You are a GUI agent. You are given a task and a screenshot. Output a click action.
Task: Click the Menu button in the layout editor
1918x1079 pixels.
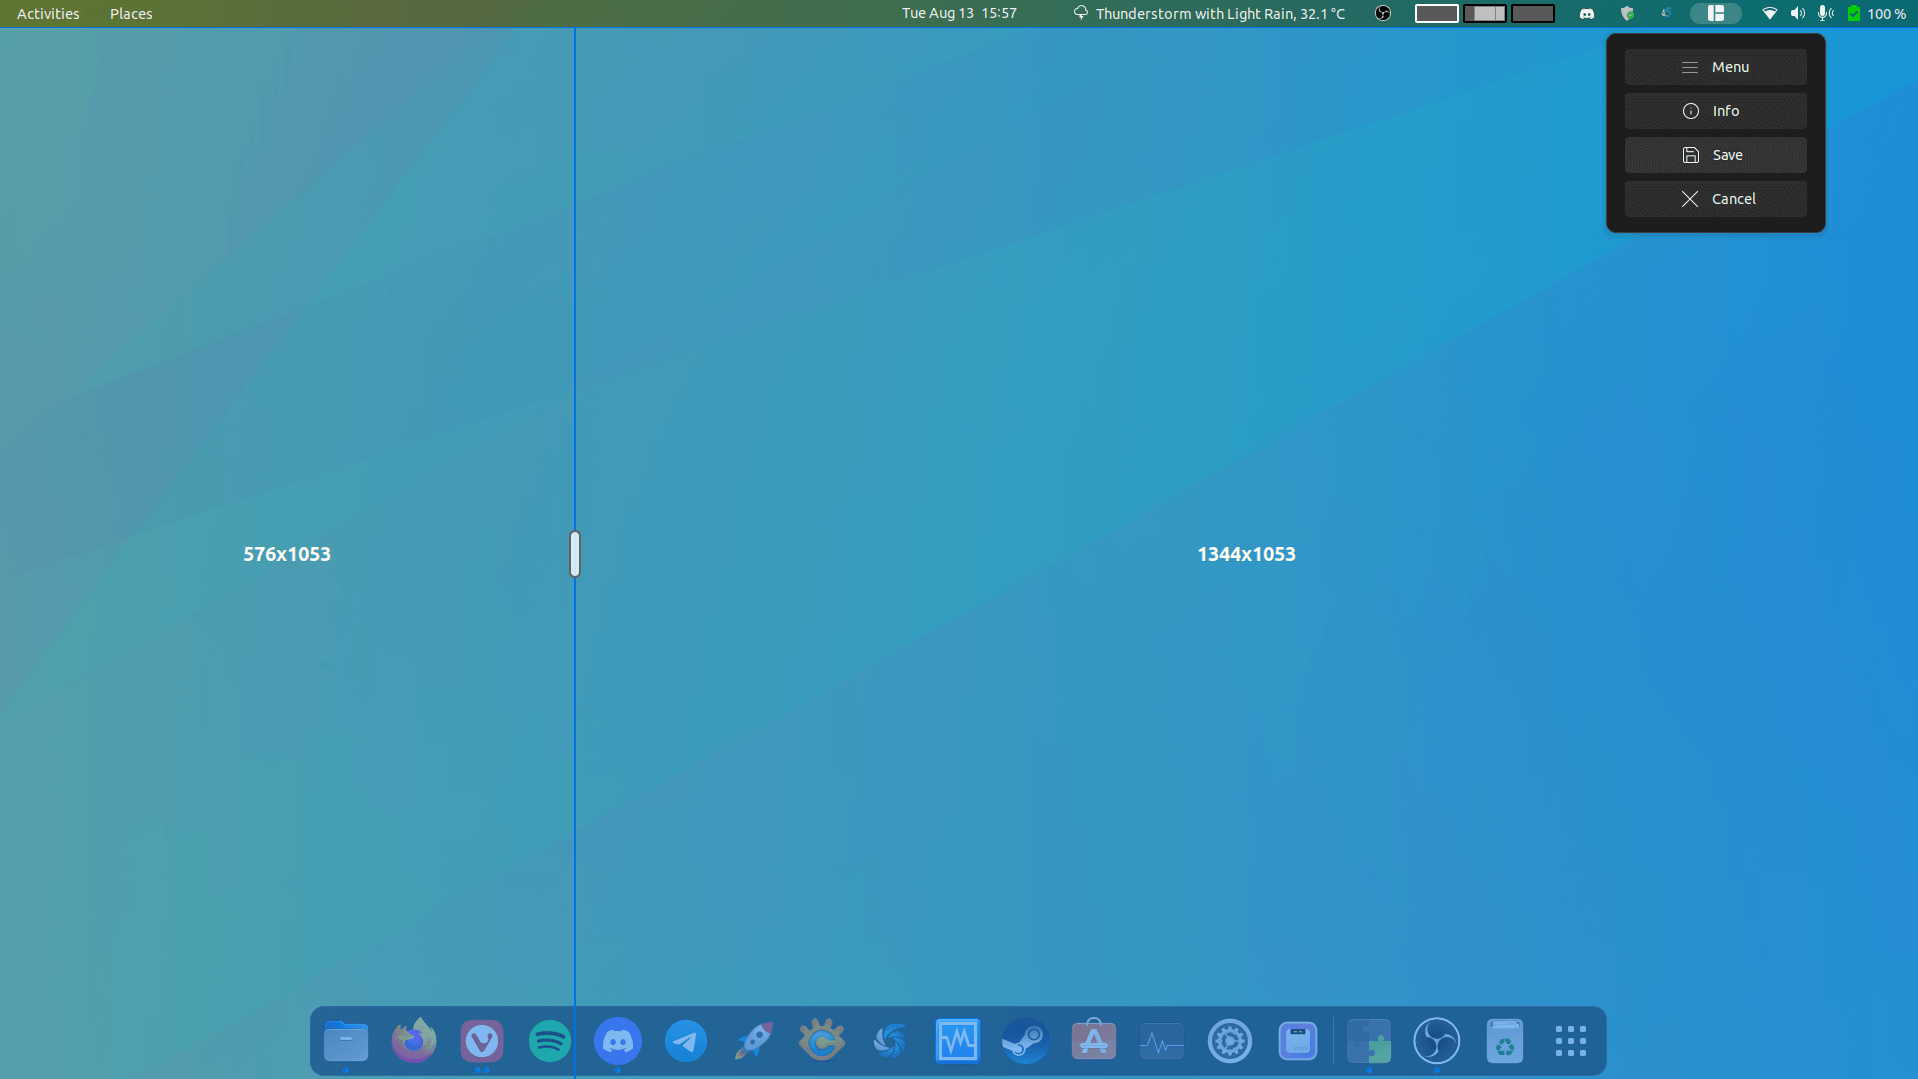tap(1715, 67)
